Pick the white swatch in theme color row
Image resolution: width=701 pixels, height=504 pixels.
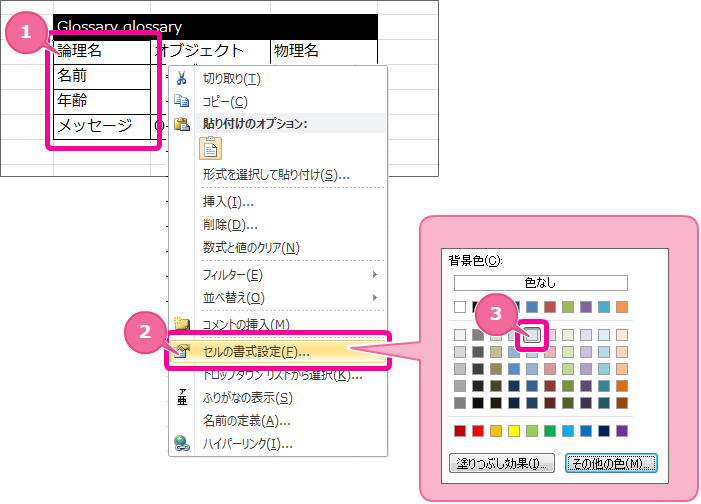click(x=460, y=307)
